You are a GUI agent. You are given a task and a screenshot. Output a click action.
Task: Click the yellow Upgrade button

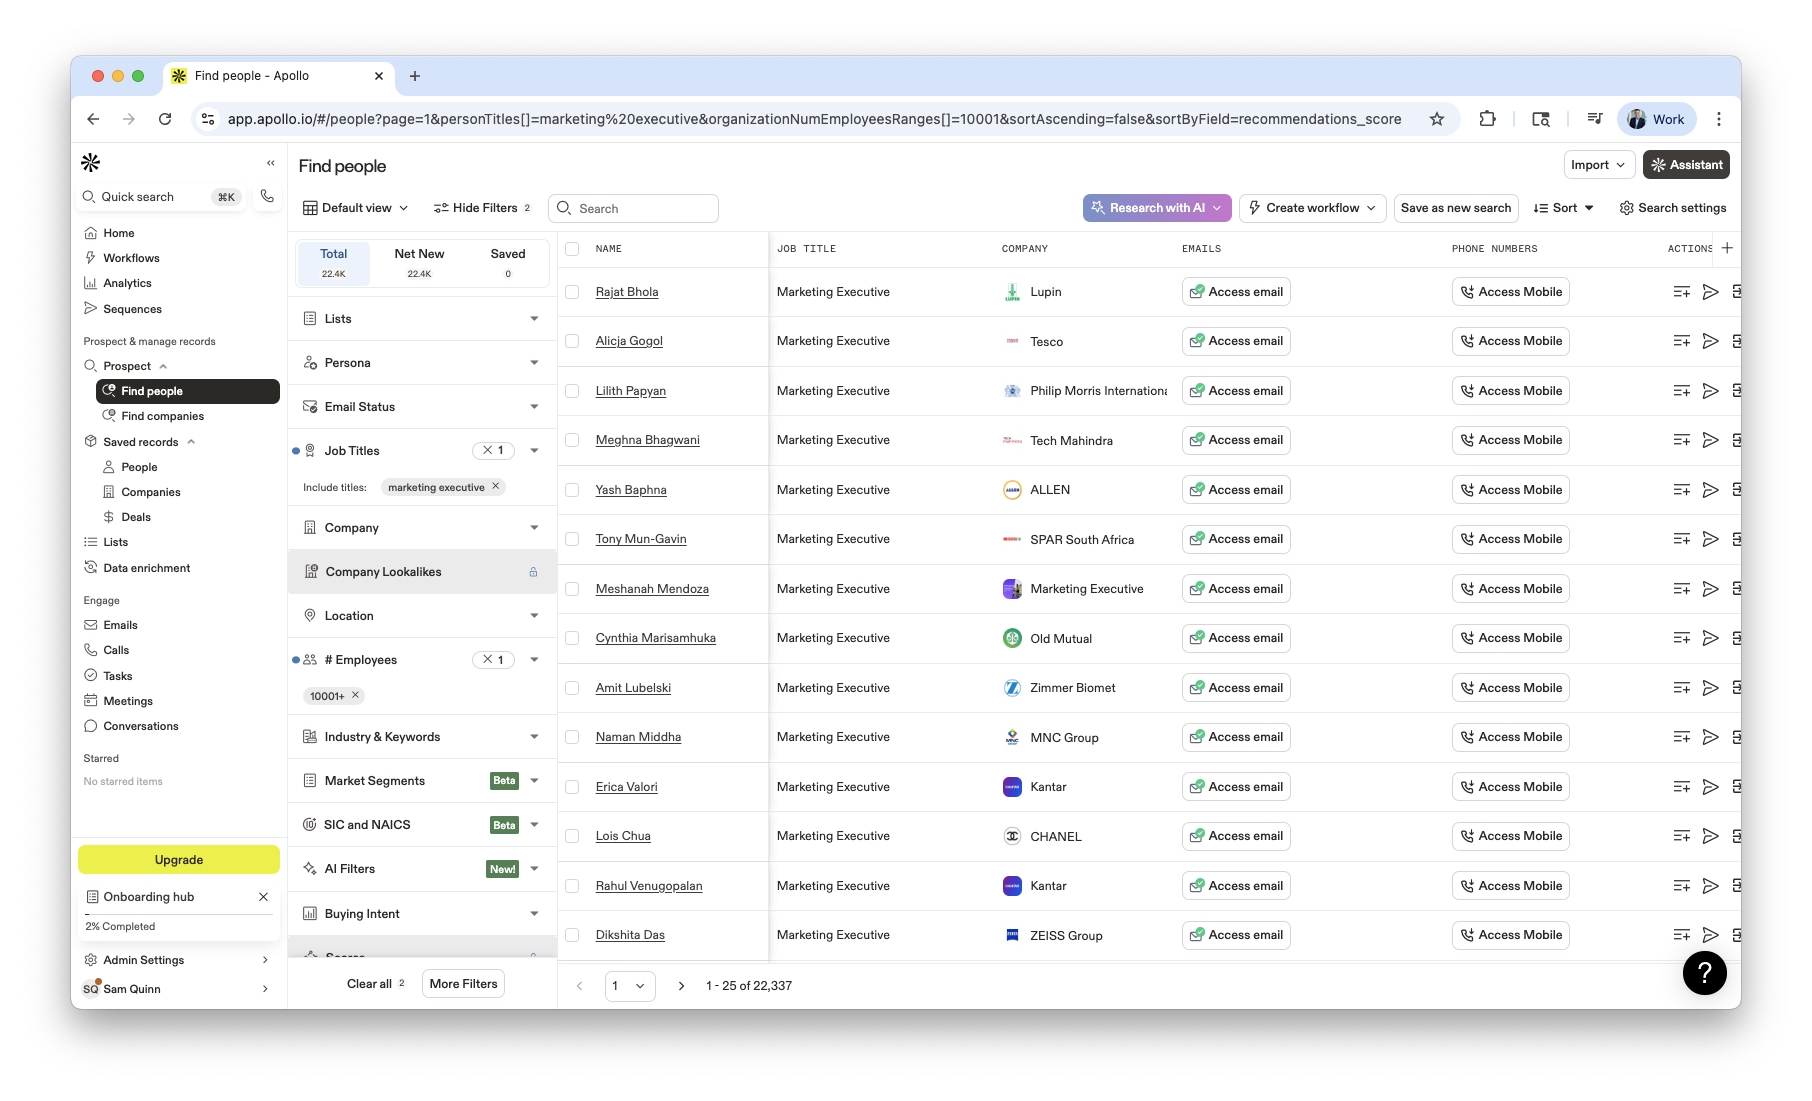179,860
